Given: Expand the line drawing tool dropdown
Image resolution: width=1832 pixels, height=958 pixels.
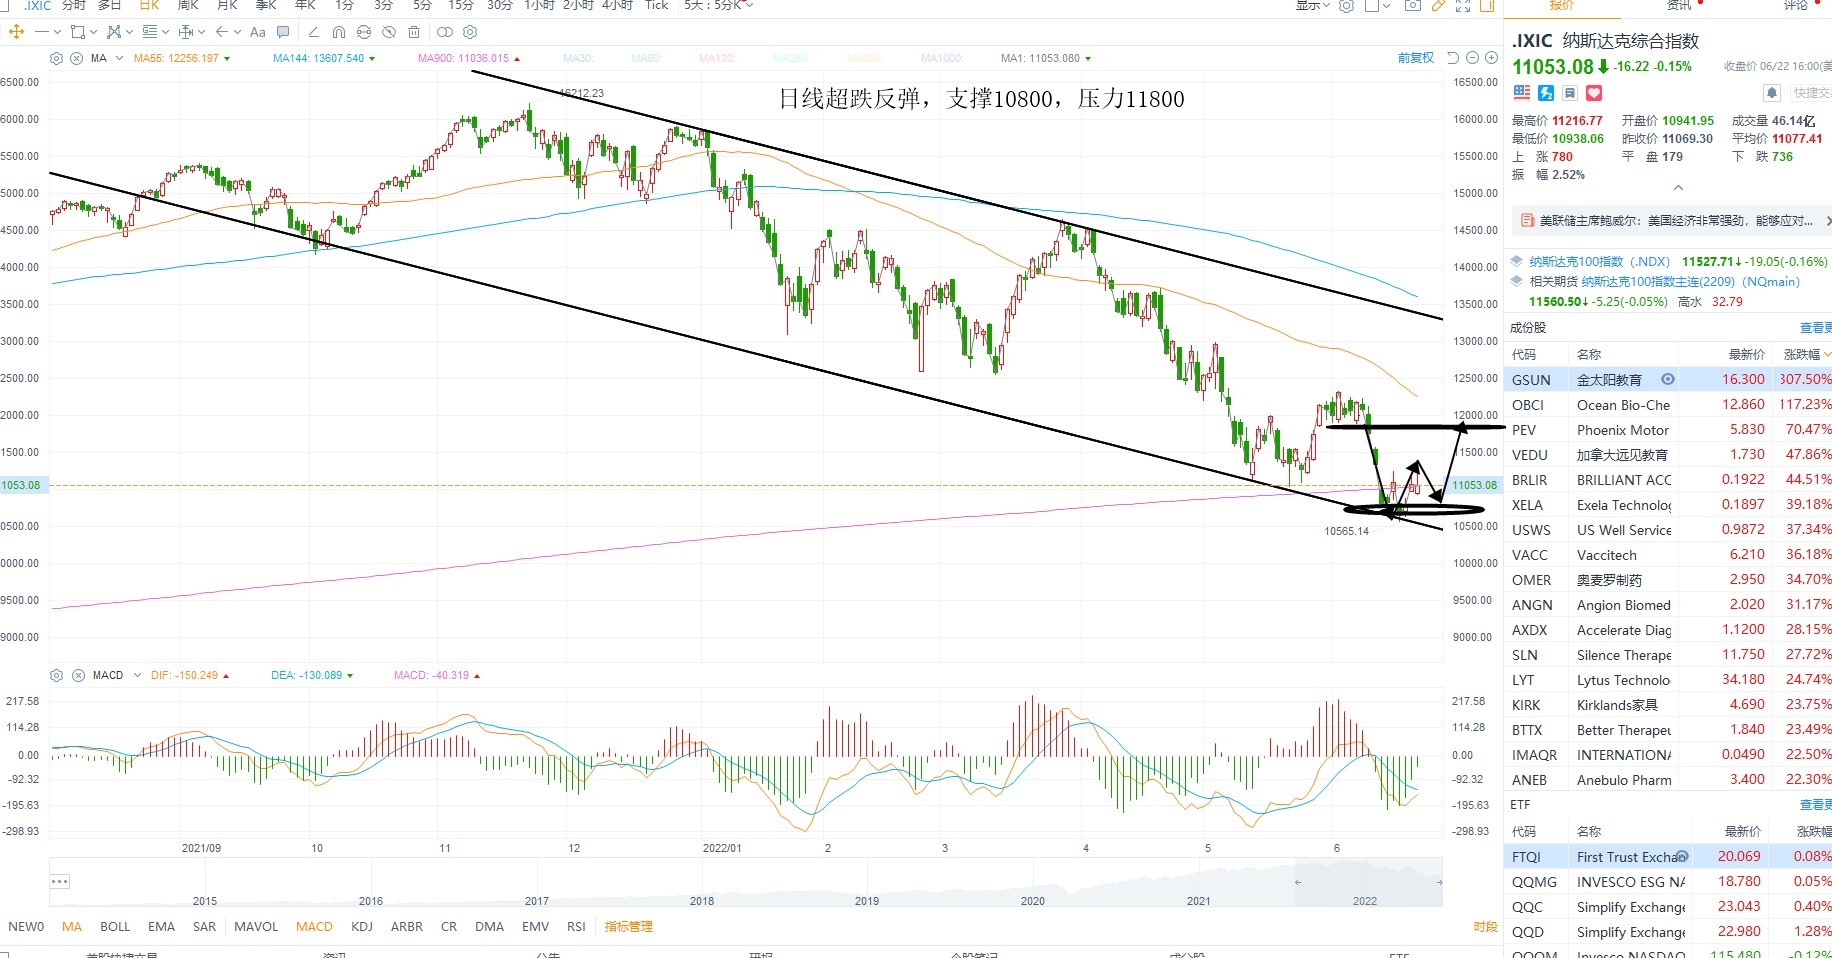Looking at the screenshot, I should point(58,32).
